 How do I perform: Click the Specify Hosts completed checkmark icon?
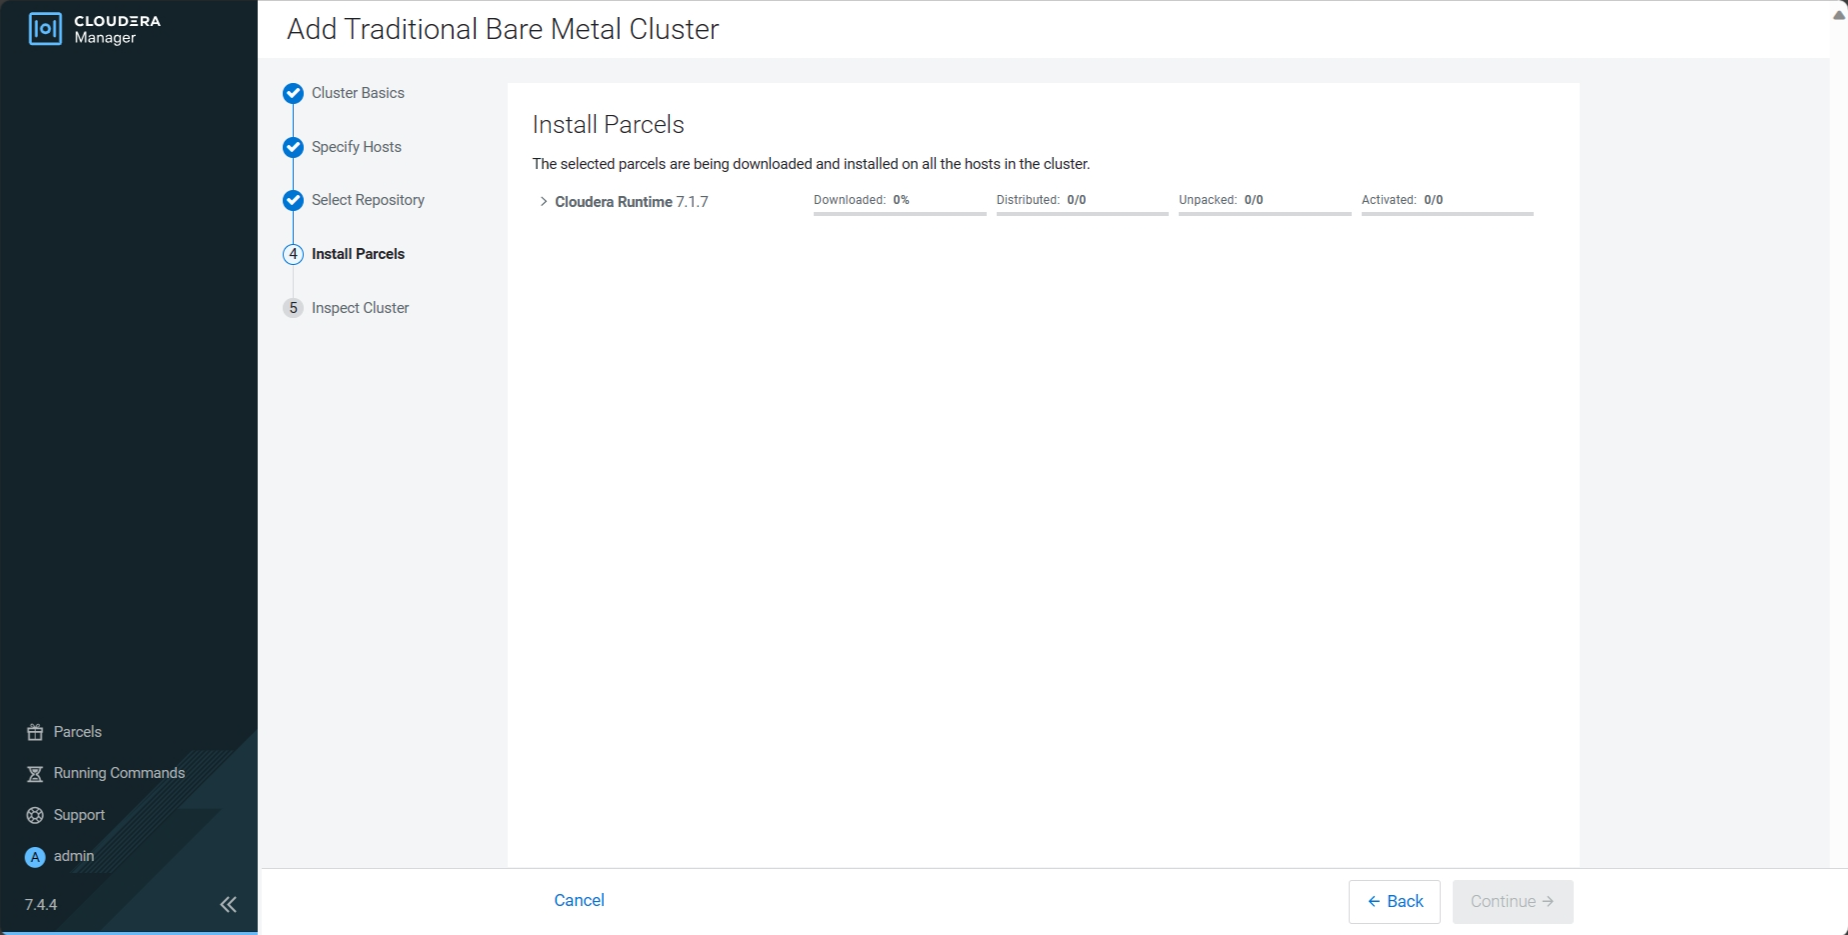tap(293, 147)
